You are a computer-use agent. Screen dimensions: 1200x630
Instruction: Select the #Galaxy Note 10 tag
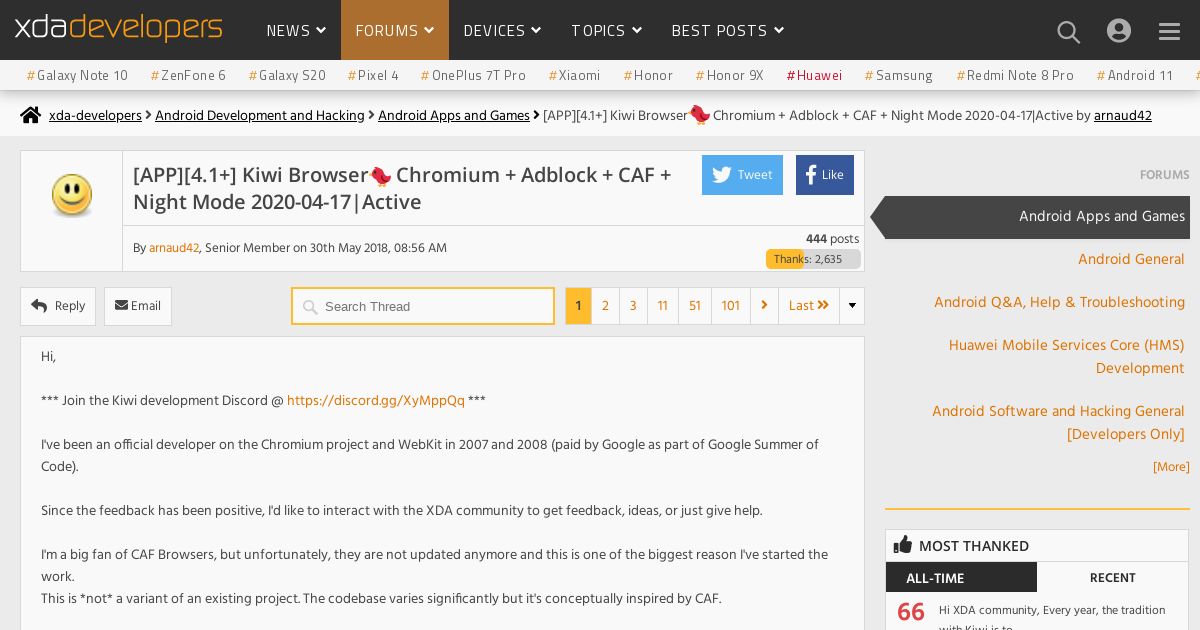point(77,75)
